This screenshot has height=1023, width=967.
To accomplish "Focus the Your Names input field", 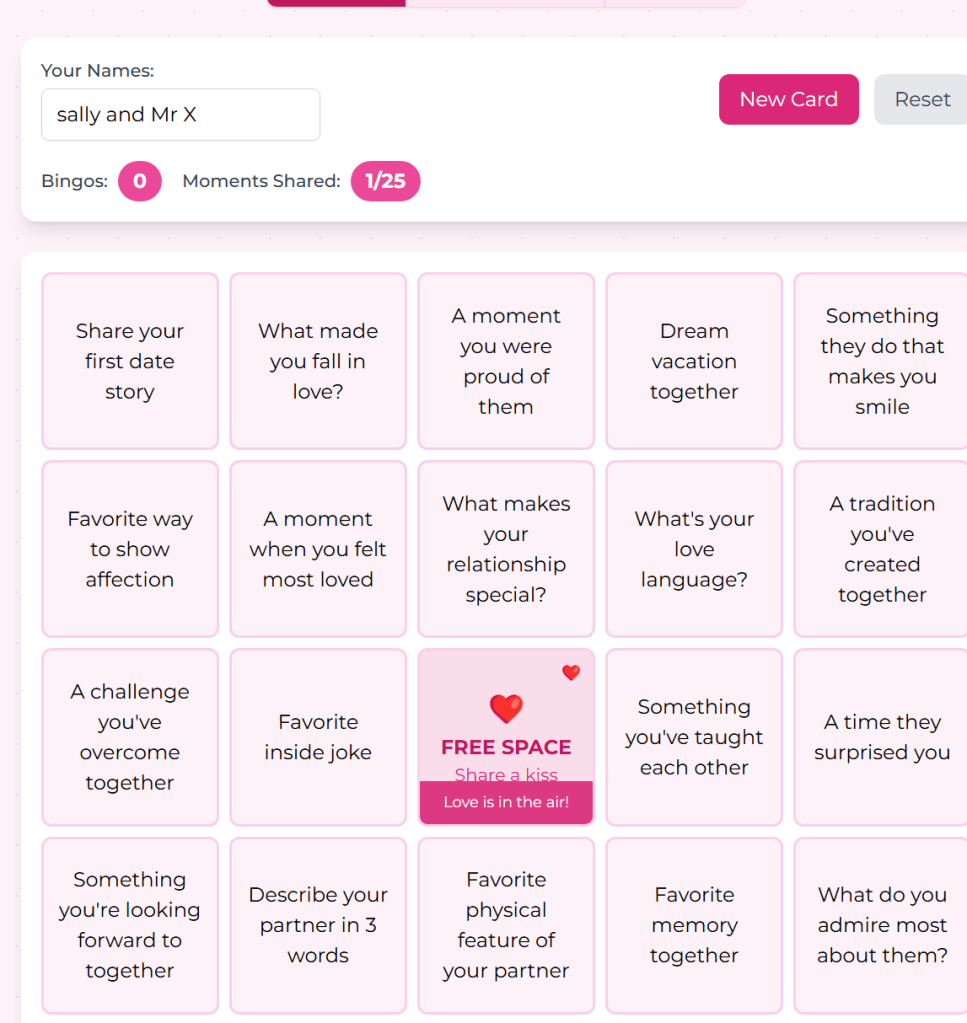I will [180, 115].
